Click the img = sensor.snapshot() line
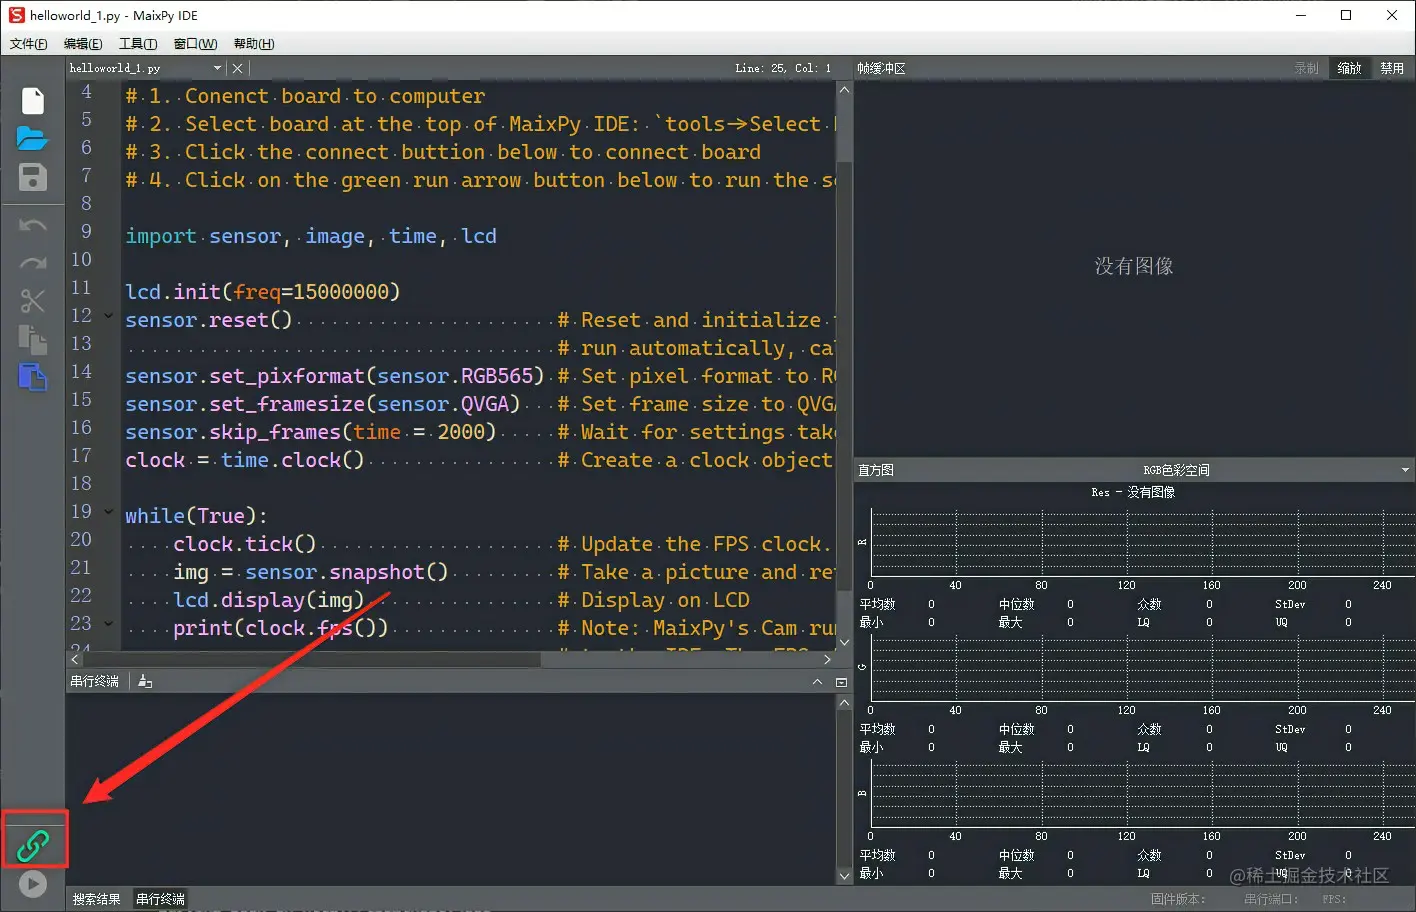Viewport: 1416px width, 912px height. 311,572
